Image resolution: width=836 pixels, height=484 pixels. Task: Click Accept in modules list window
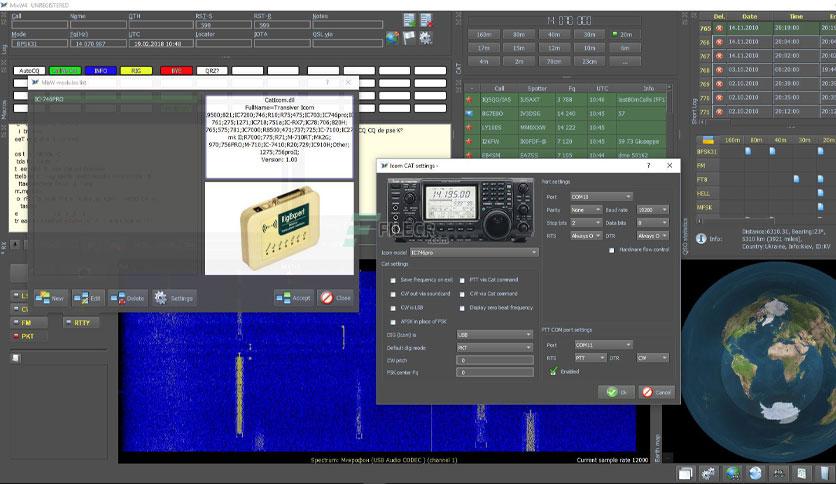294,298
